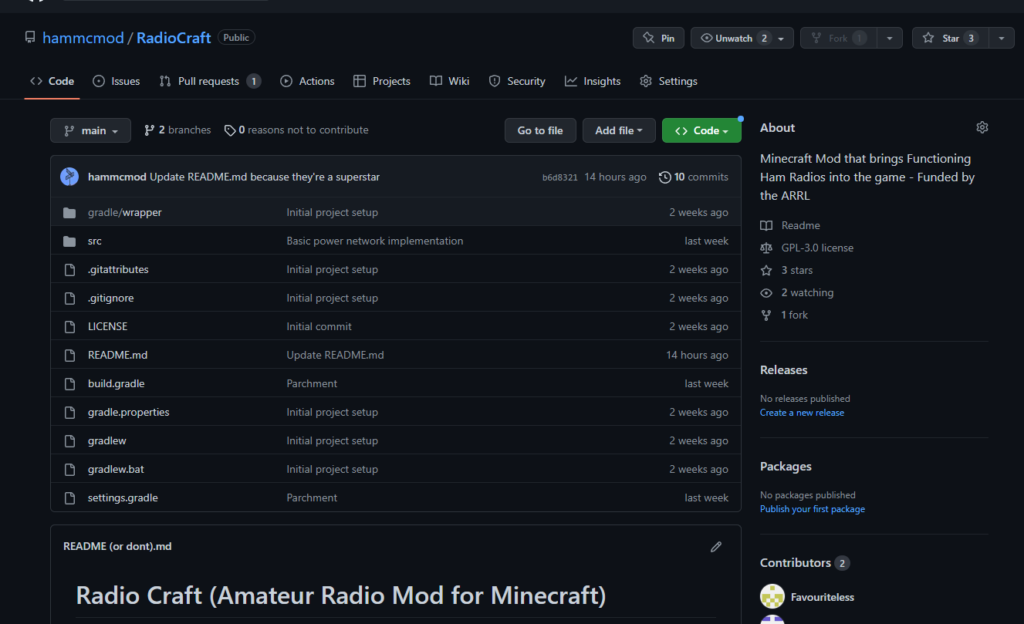
Task: Open the Actions tab
Action: coord(307,81)
